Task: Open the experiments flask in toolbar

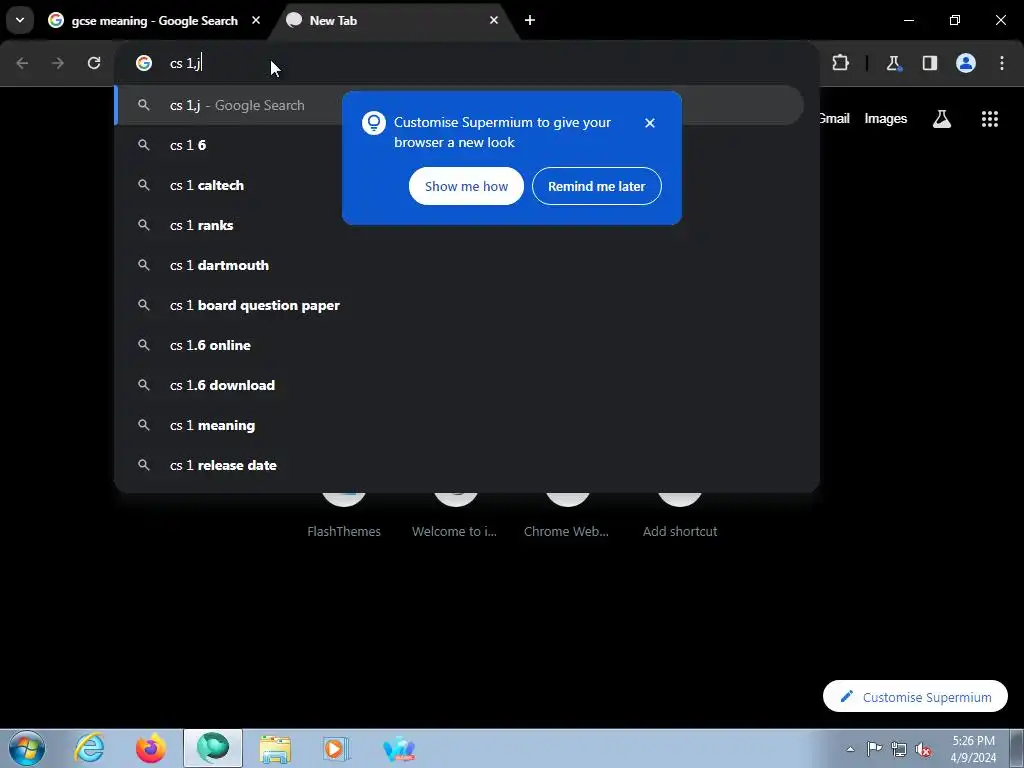Action: (893, 63)
